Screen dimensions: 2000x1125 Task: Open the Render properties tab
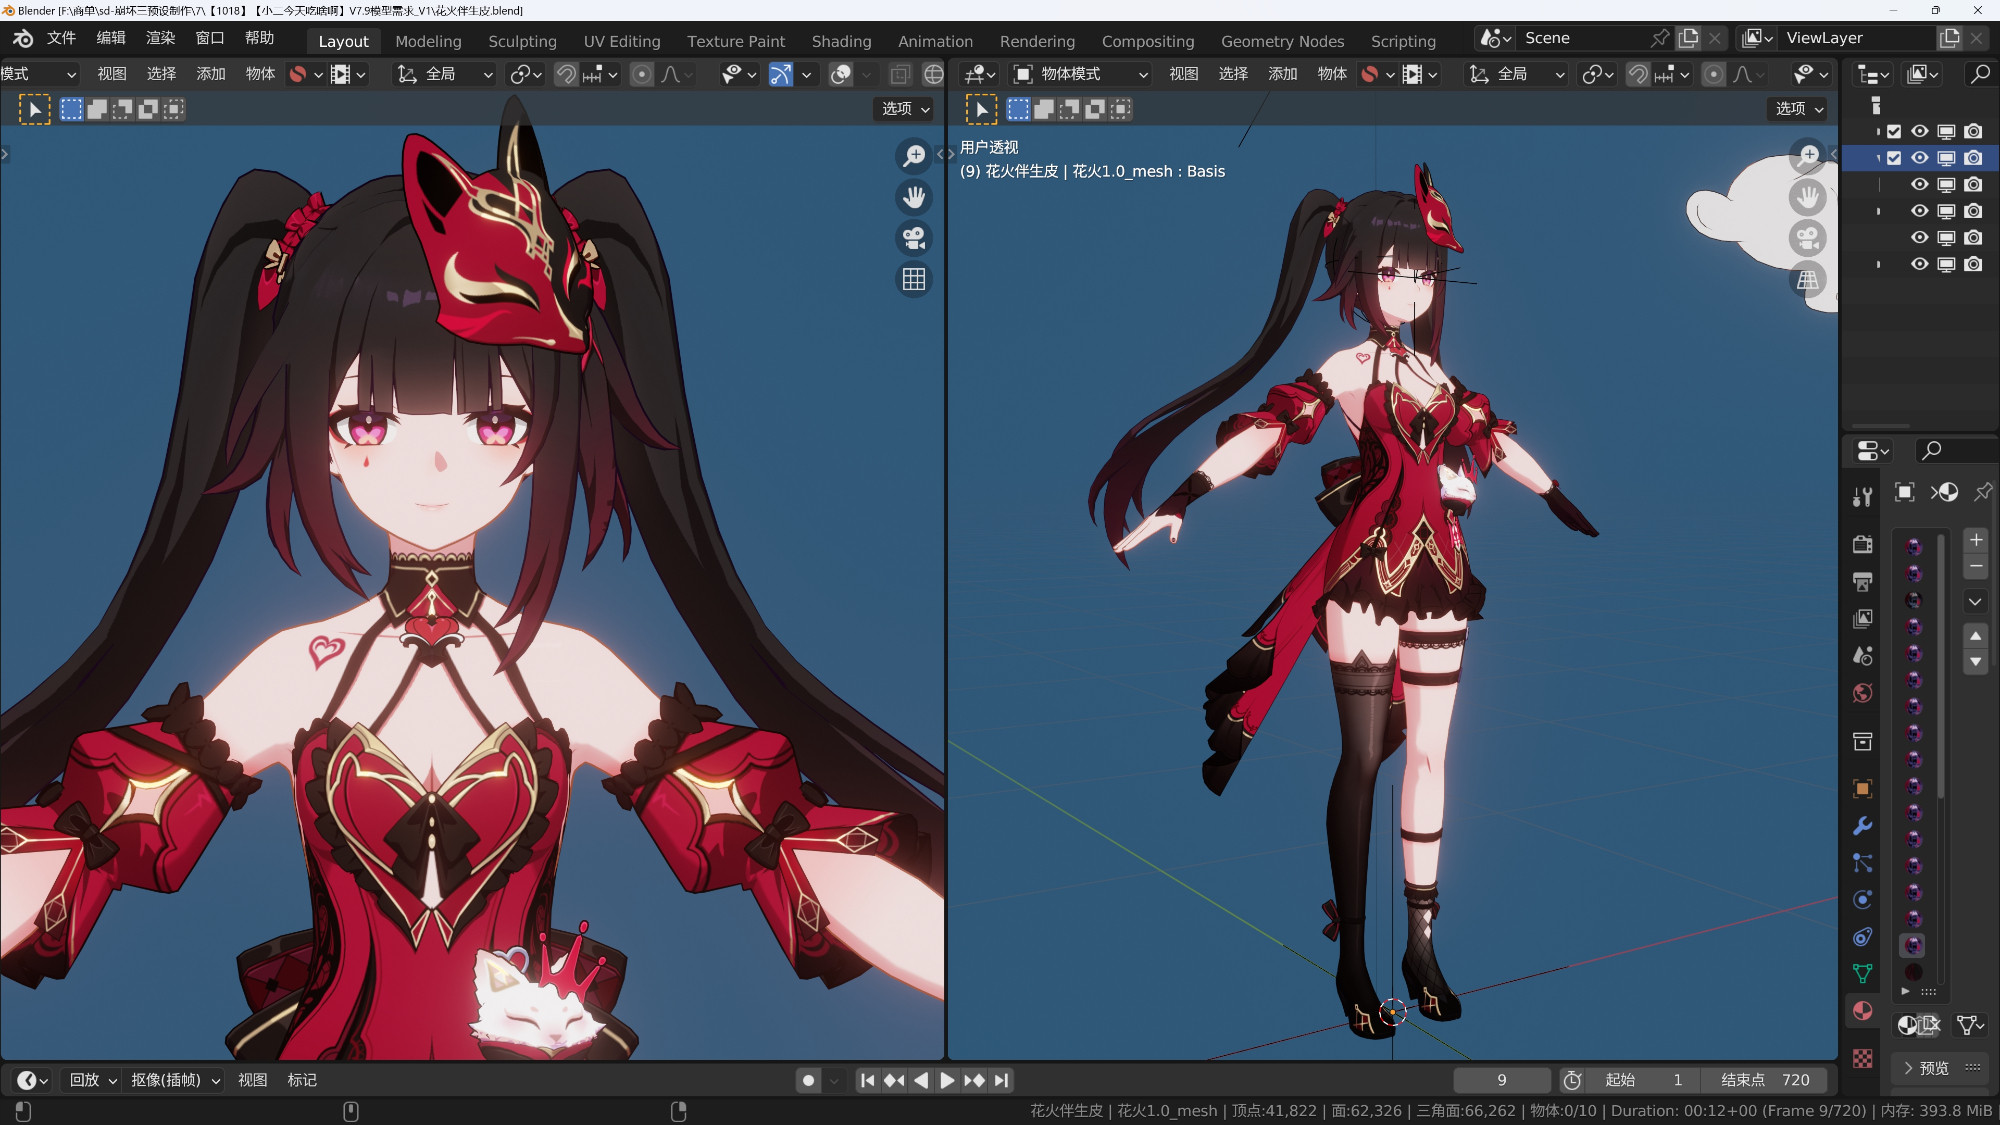[1862, 545]
